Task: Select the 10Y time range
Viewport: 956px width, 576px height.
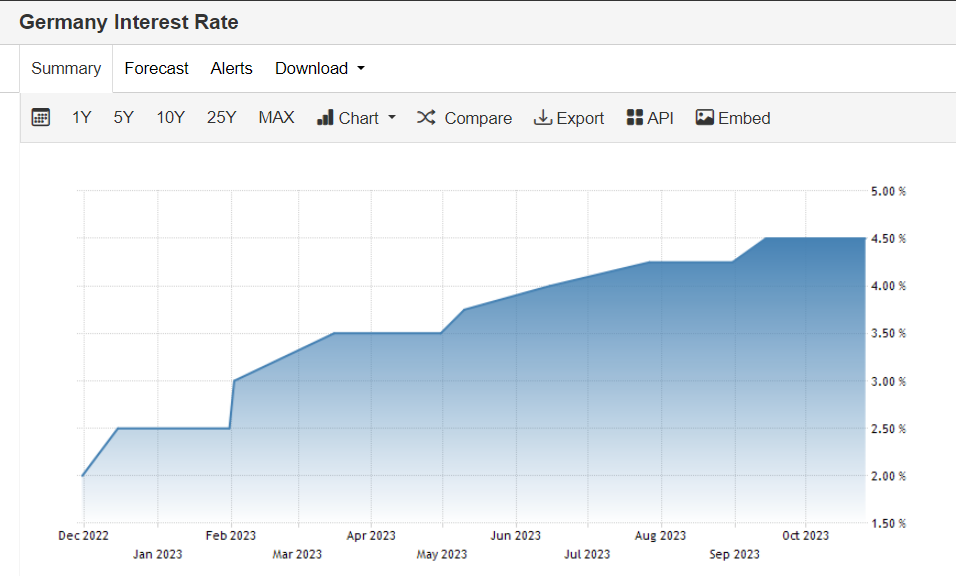Action: pyautogui.click(x=170, y=118)
